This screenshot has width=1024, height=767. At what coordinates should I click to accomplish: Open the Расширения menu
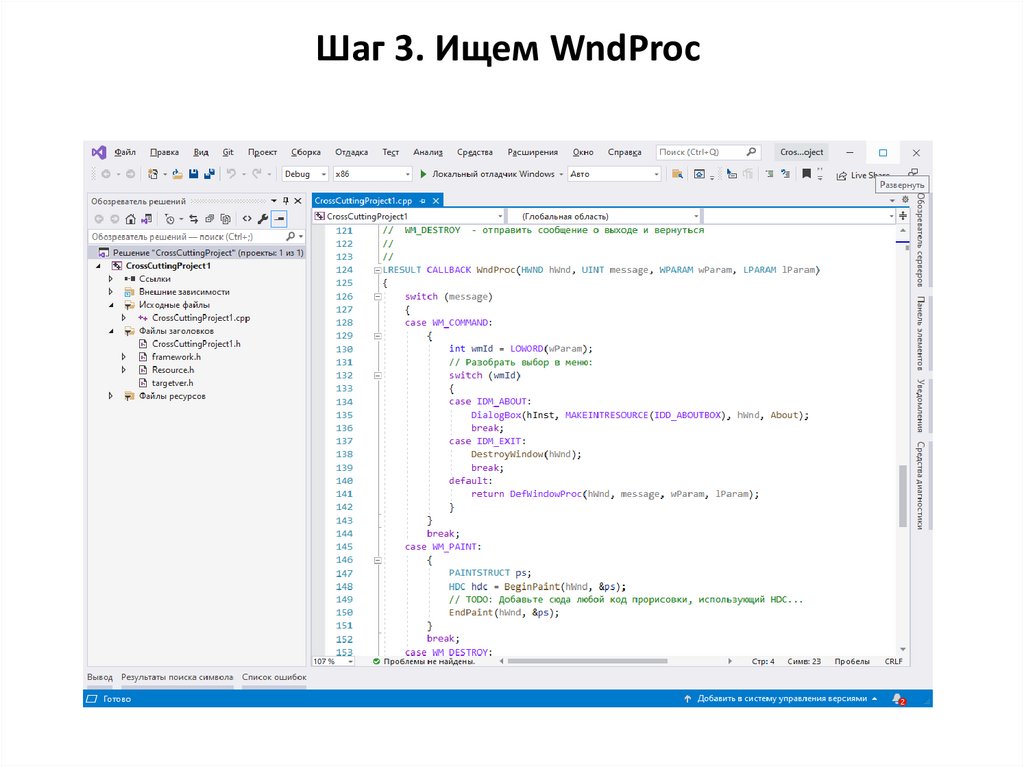(x=533, y=152)
